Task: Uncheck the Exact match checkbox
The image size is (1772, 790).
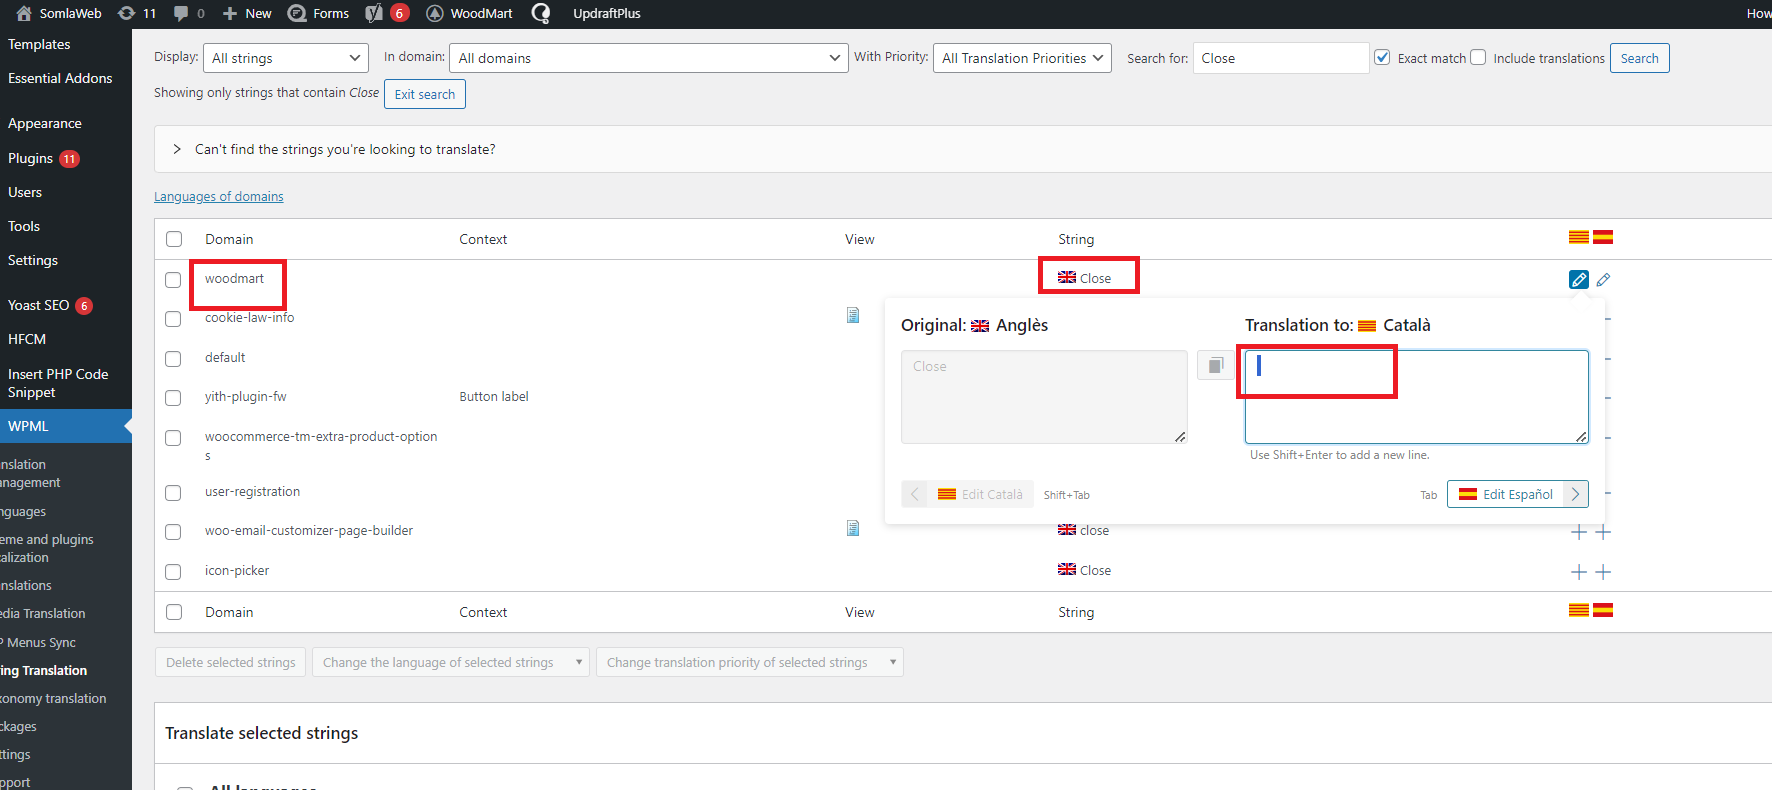Action: click(1382, 57)
